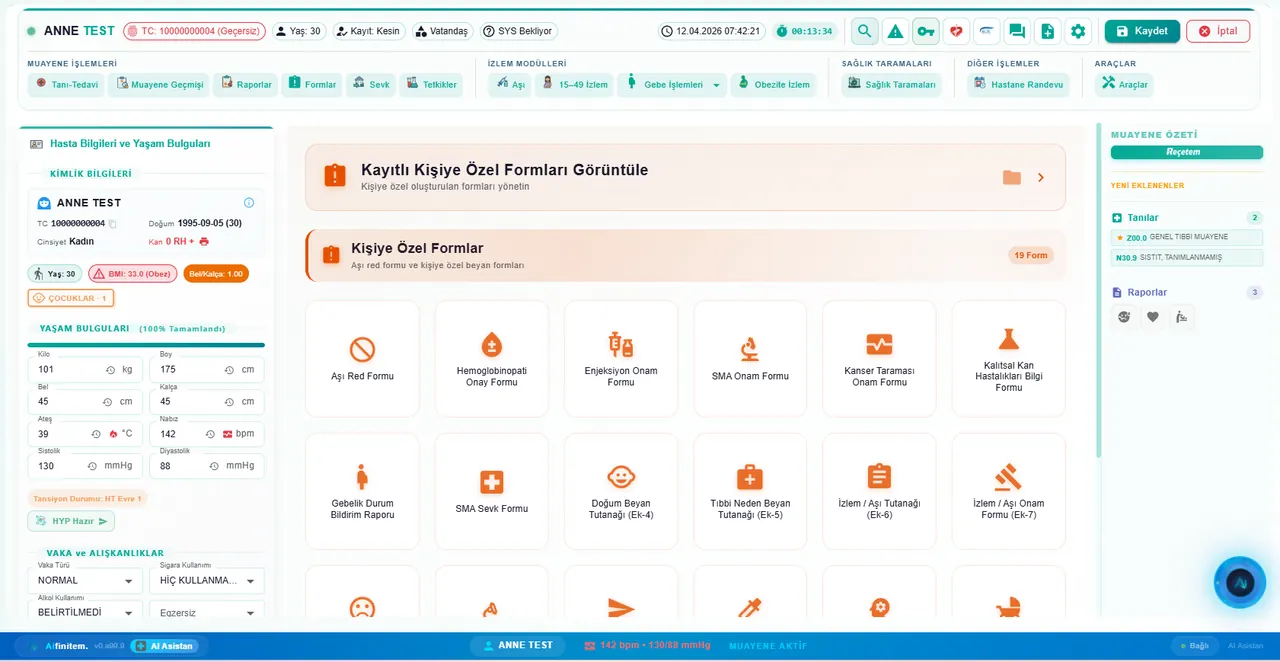
Task: Click the ÇOCUKLAR · 1 badge
Action: click(71, 298)
